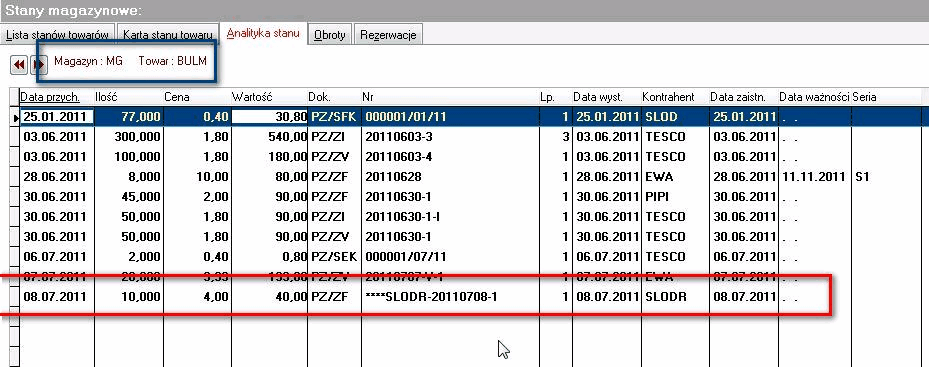Screen dimensions: 929x367
Task: Switch to the Rezerwacje tab
Action: 388,35
